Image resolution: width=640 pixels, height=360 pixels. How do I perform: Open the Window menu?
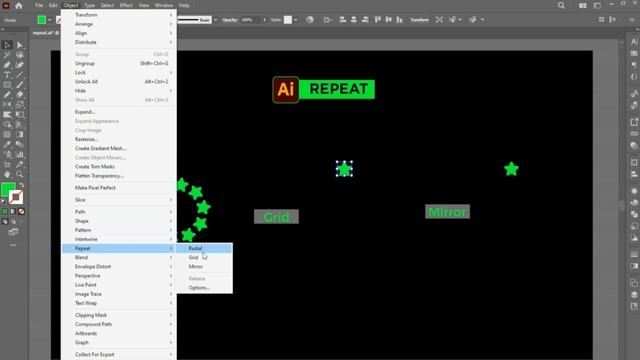pos(164,5)
